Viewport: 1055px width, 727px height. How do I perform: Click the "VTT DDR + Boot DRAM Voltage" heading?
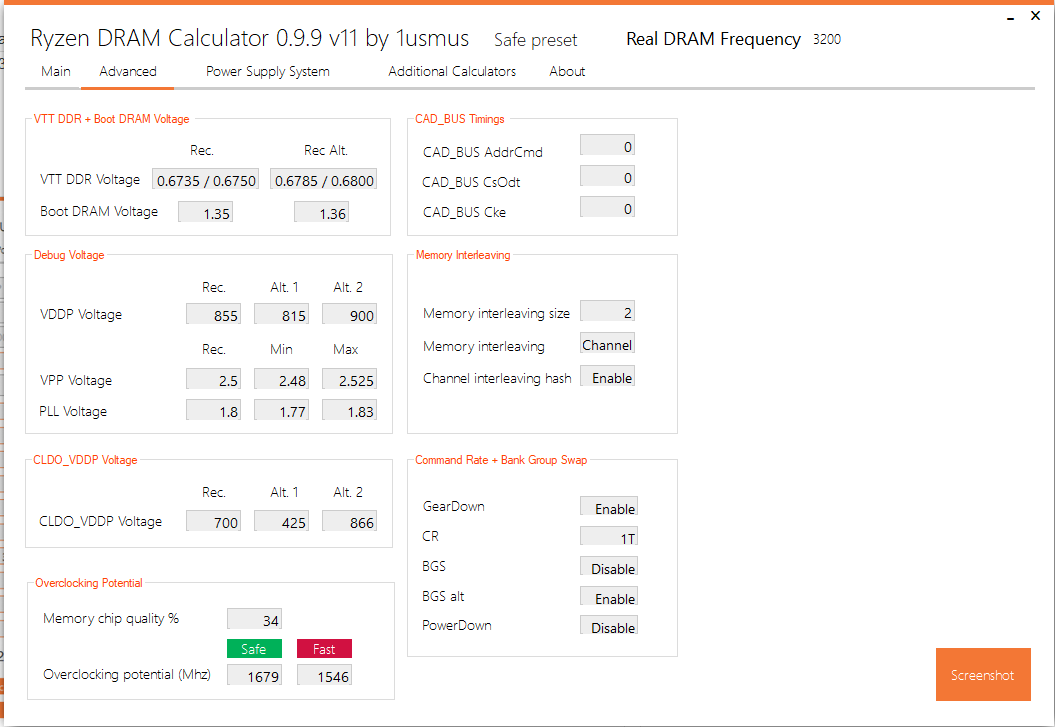(x=112, y=119)
